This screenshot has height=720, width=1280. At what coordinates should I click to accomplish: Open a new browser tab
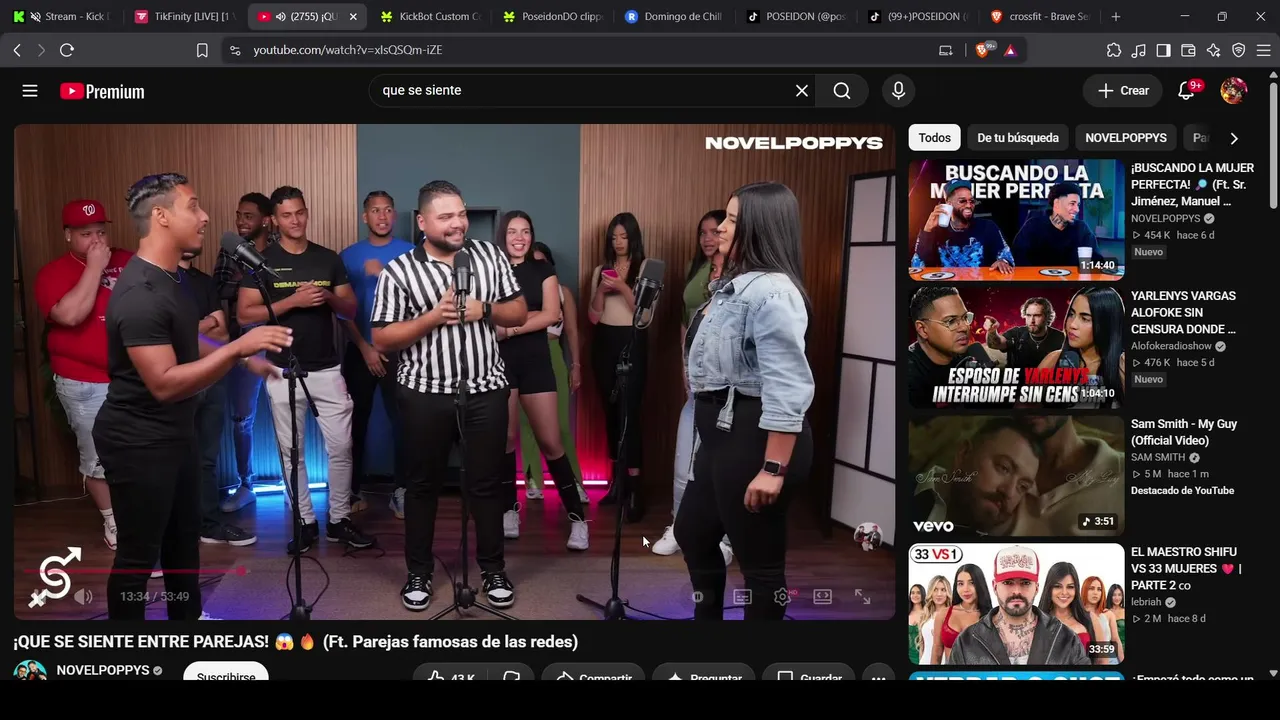(x=1116, y=17)
